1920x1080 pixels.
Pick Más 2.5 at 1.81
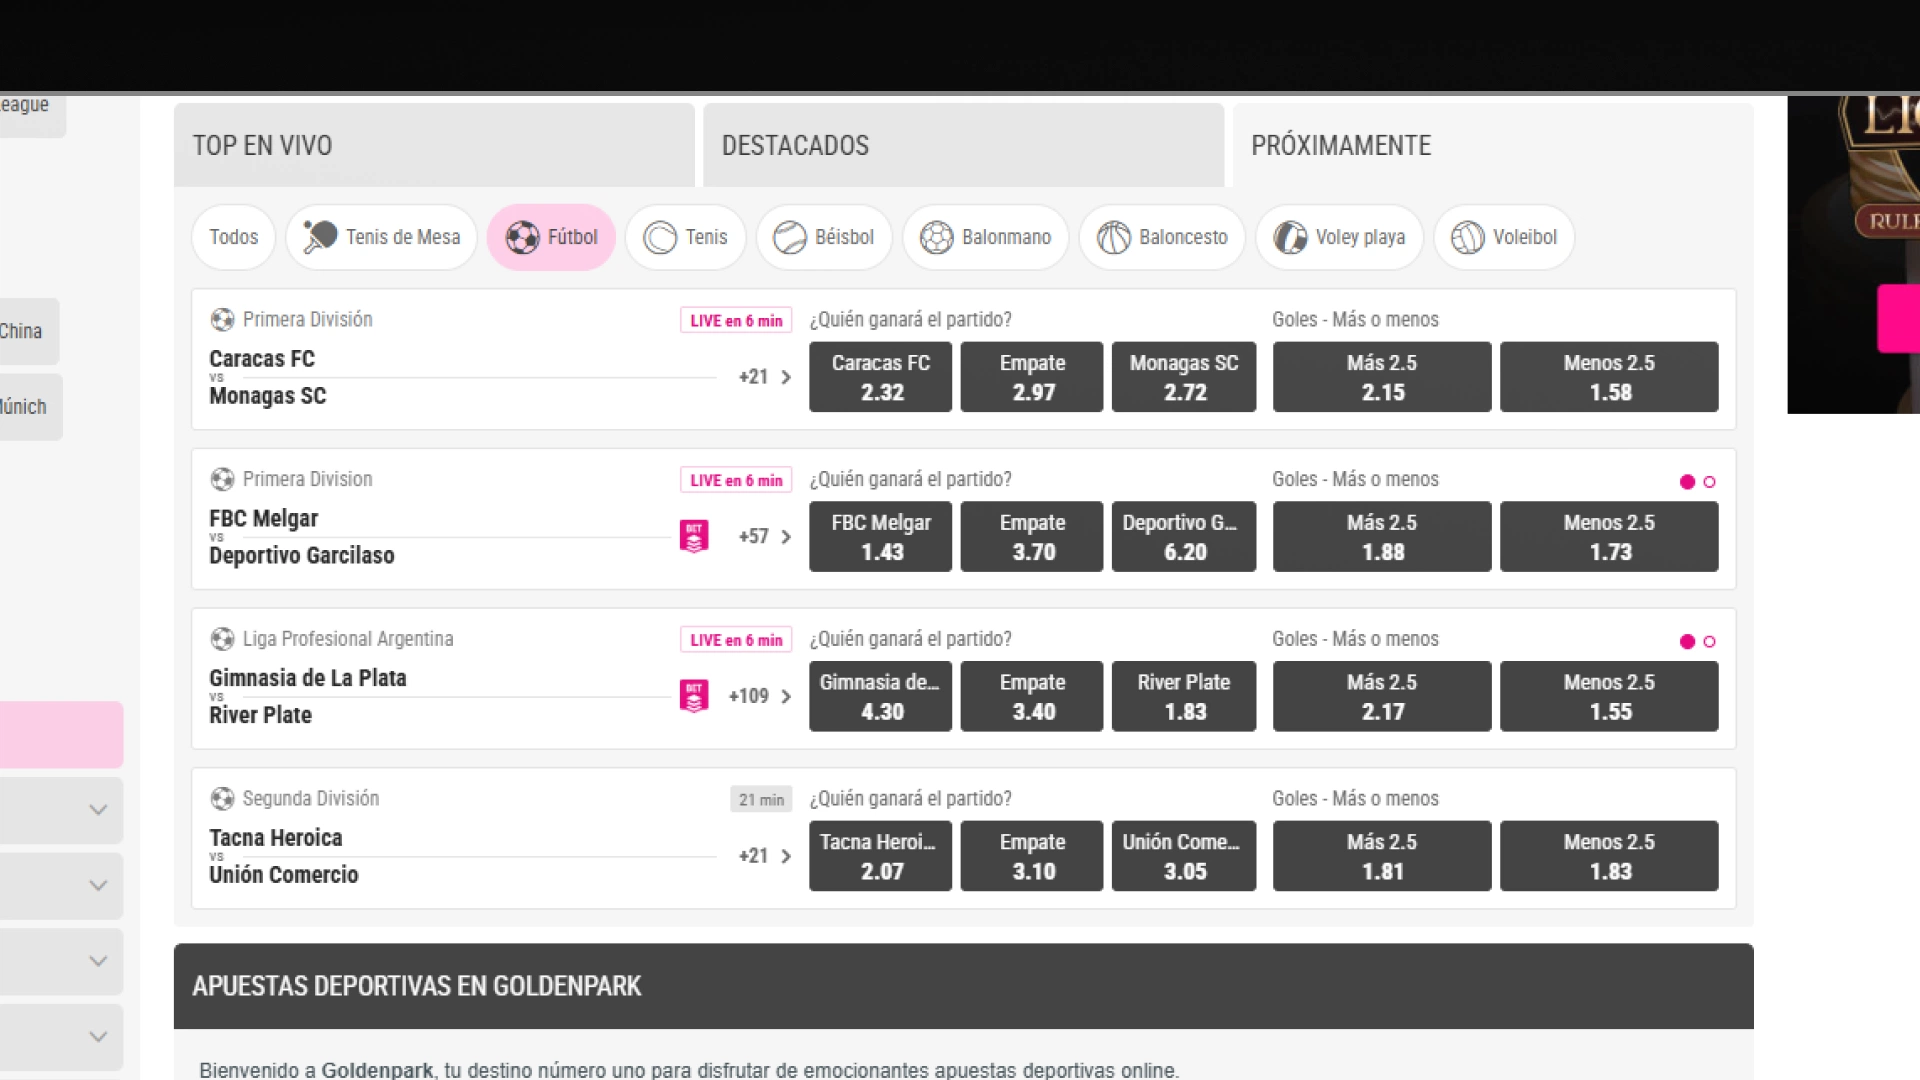[x=1382, y=856]
